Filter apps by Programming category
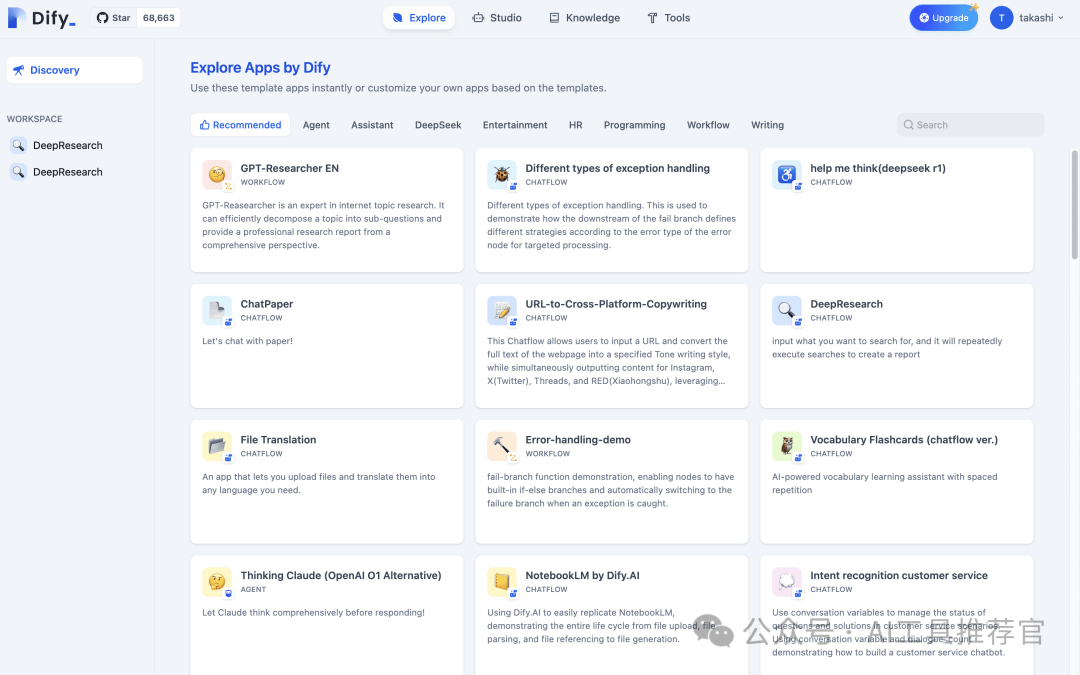 634,125
